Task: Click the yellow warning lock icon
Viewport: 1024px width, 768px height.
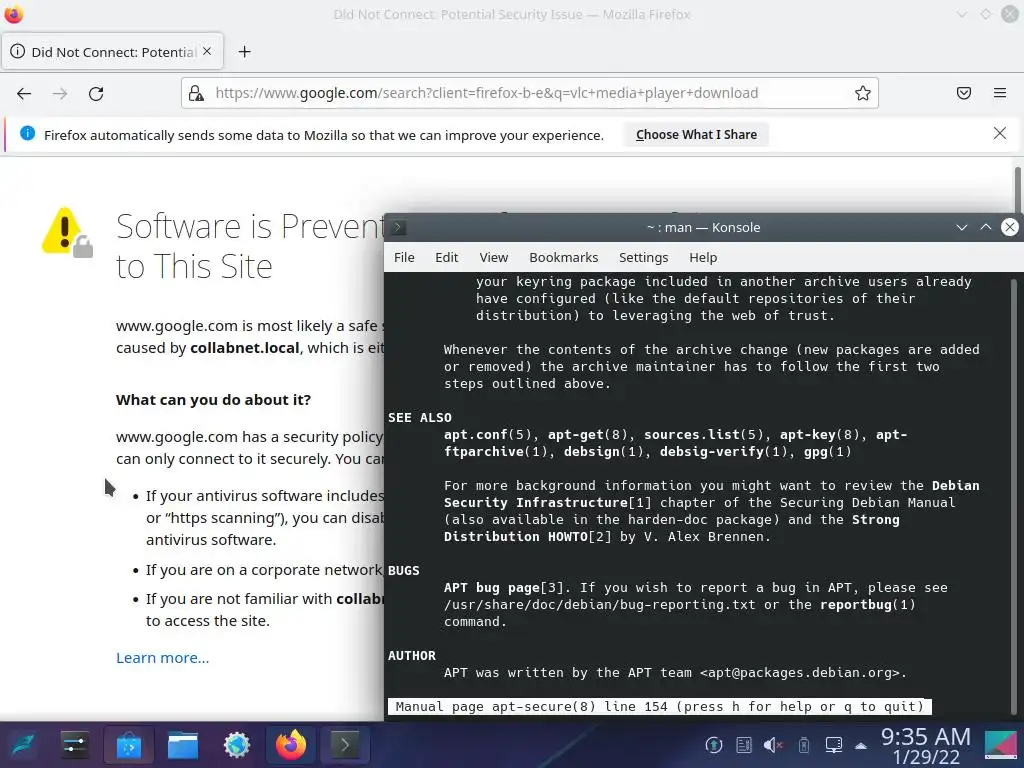Action: (x=67, y=232)
